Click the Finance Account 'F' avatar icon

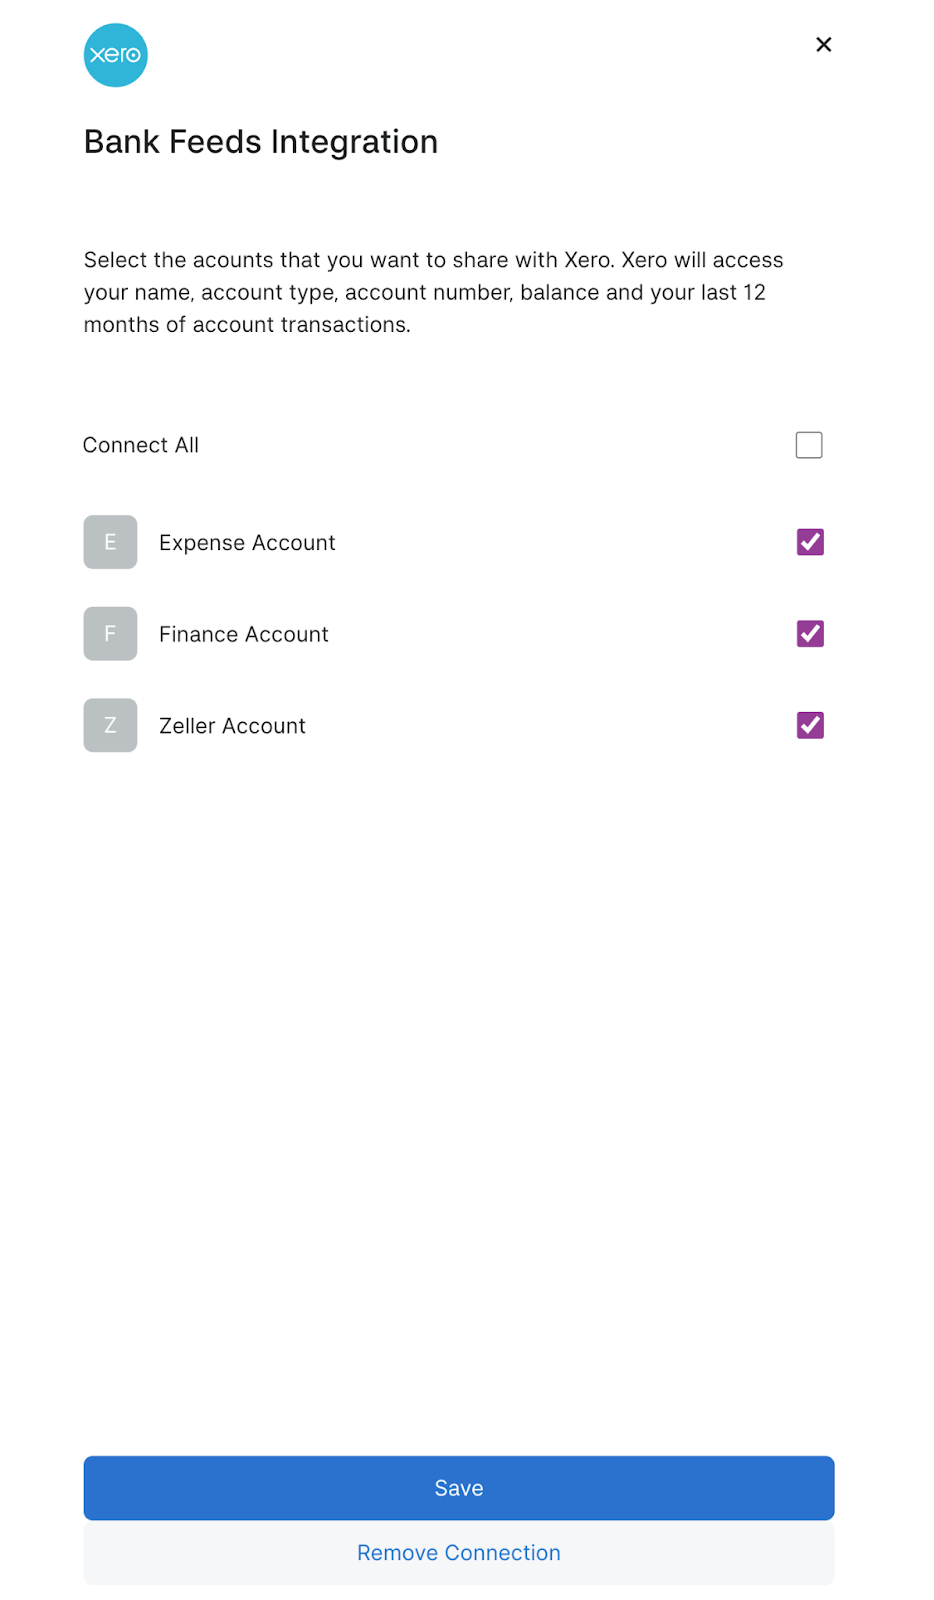(110, 634)
